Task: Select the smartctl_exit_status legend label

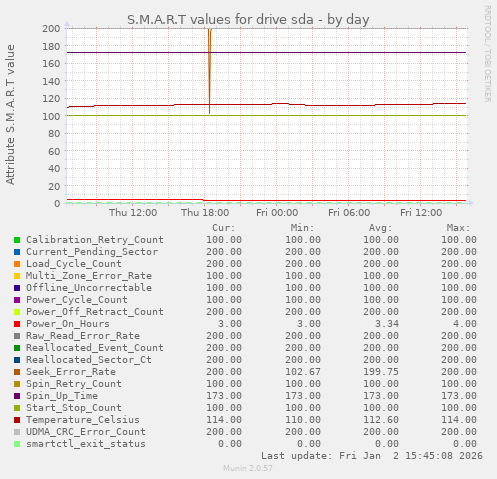Action: pyautogui.click(x=86, y=444)
